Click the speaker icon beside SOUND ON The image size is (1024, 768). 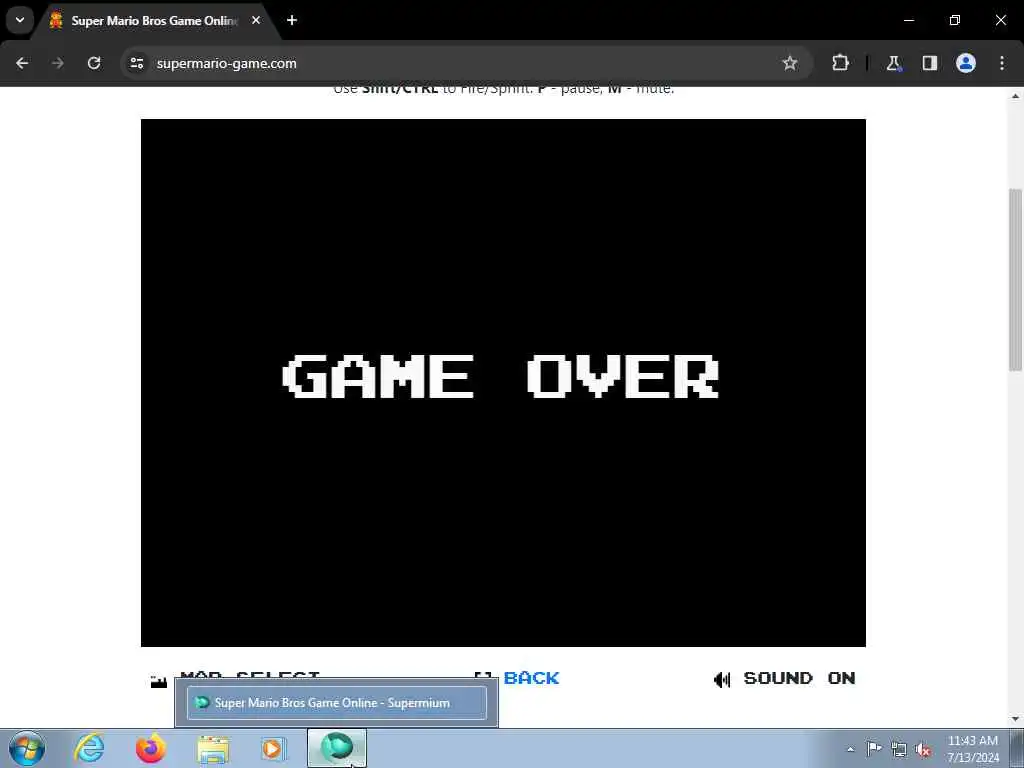[x=722, y=680]
